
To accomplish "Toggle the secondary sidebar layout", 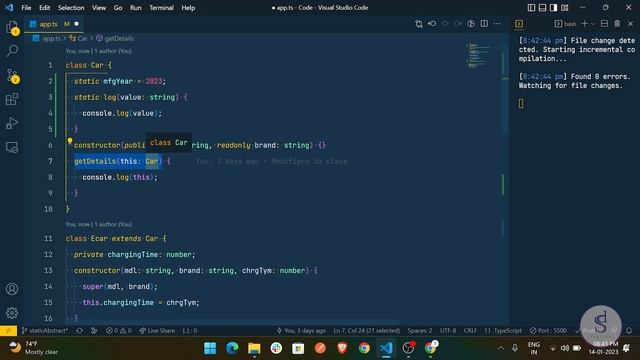I will (553, 8).
